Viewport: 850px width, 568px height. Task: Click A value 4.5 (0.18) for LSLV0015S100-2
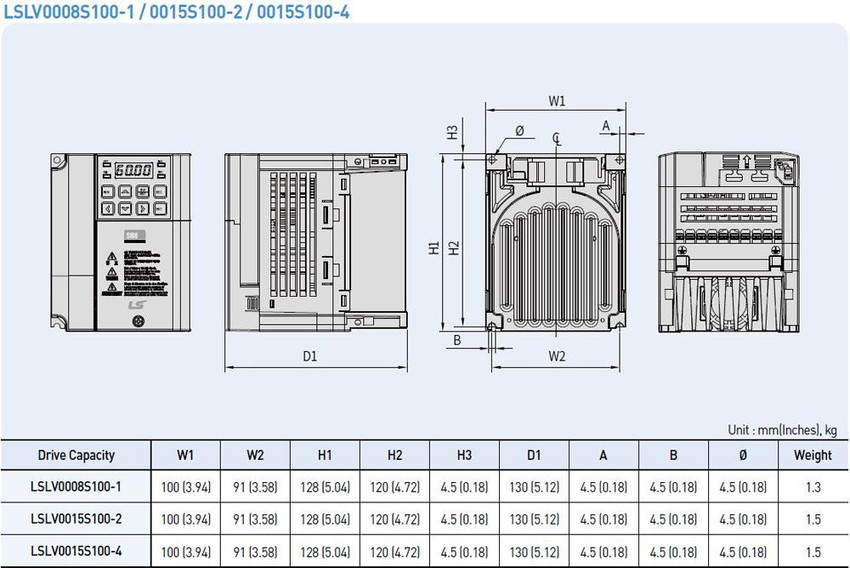click(x=603, y=520)
